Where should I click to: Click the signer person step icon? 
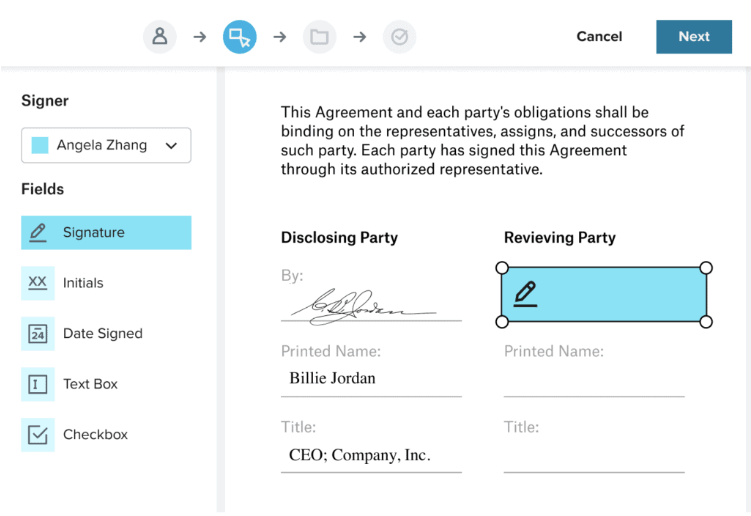[159, 37]
